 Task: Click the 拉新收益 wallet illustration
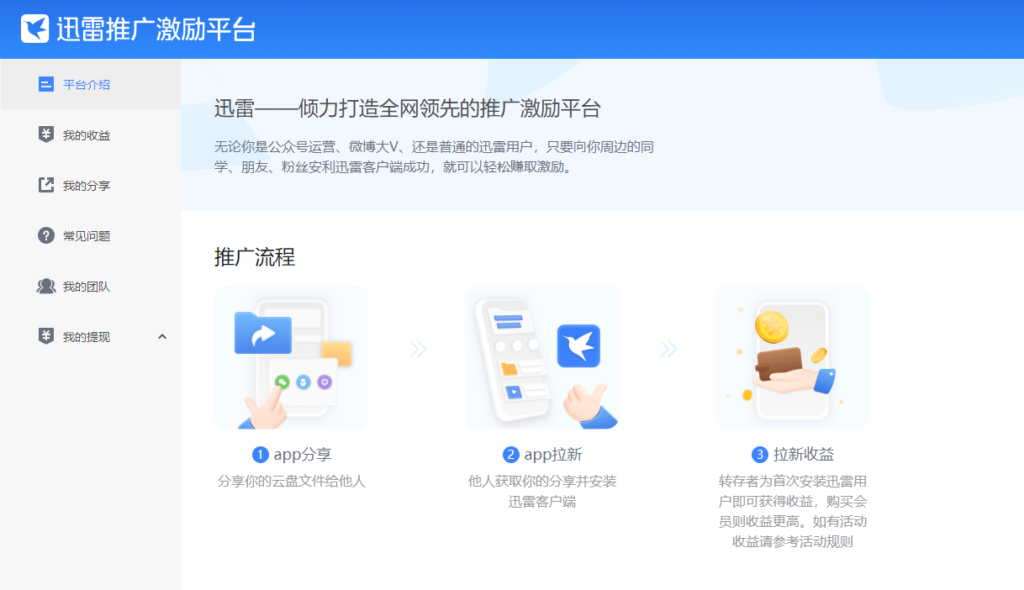coord(790,357)
